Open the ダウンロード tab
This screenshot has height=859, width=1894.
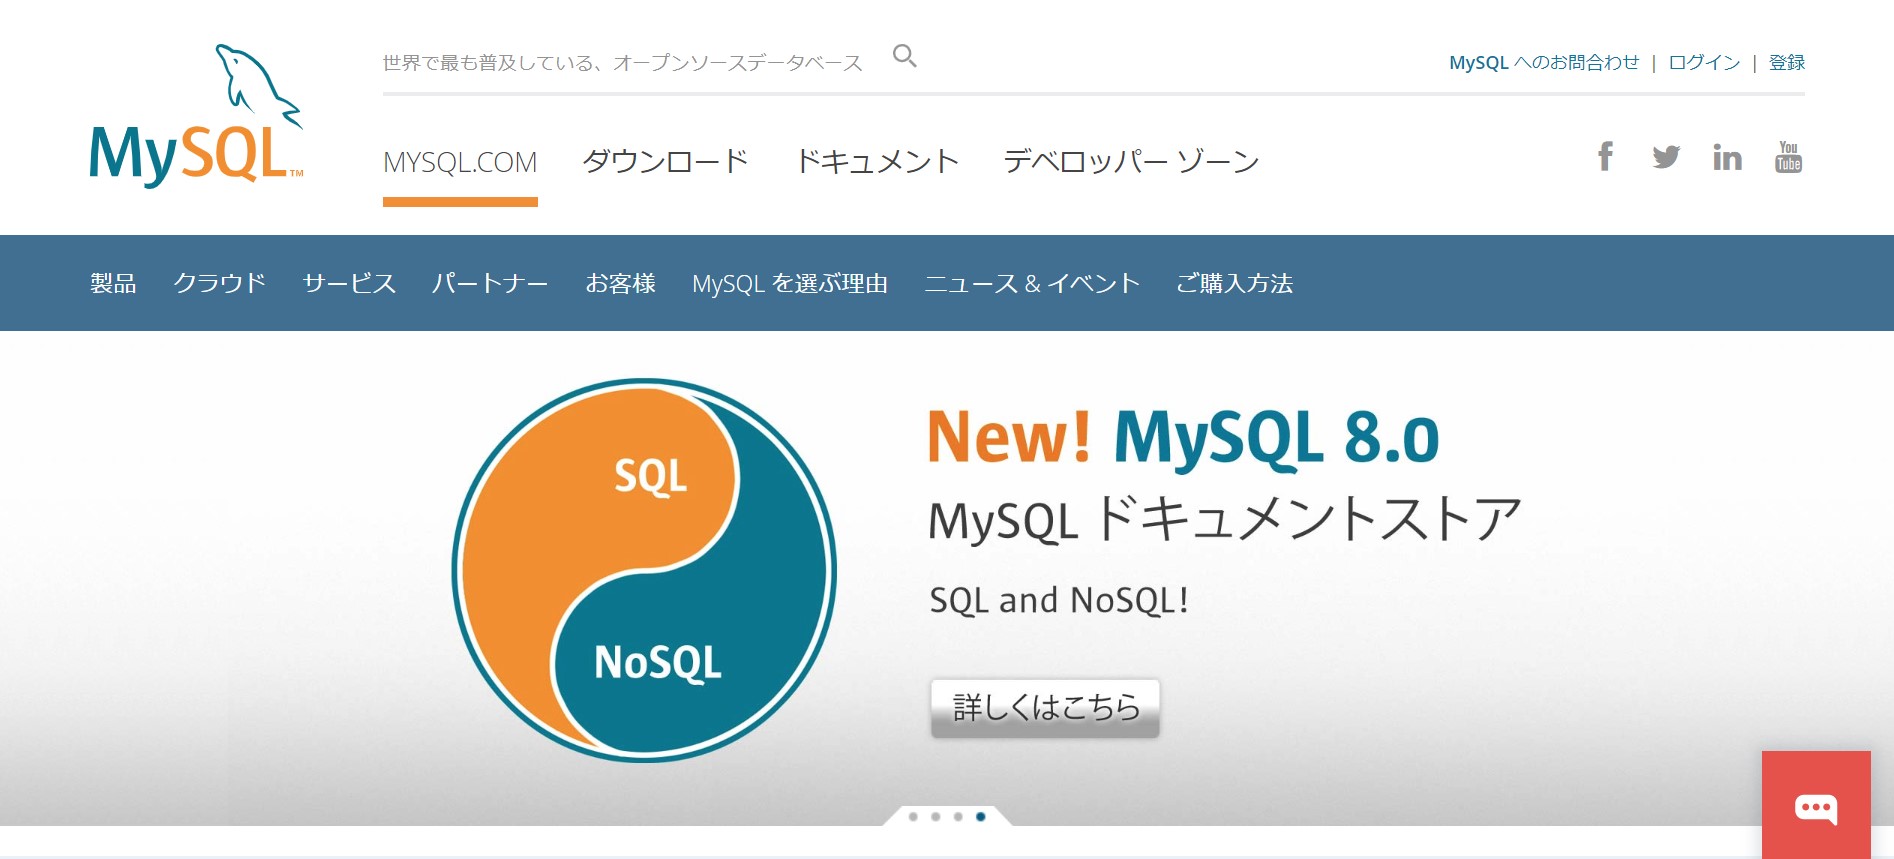665,162
